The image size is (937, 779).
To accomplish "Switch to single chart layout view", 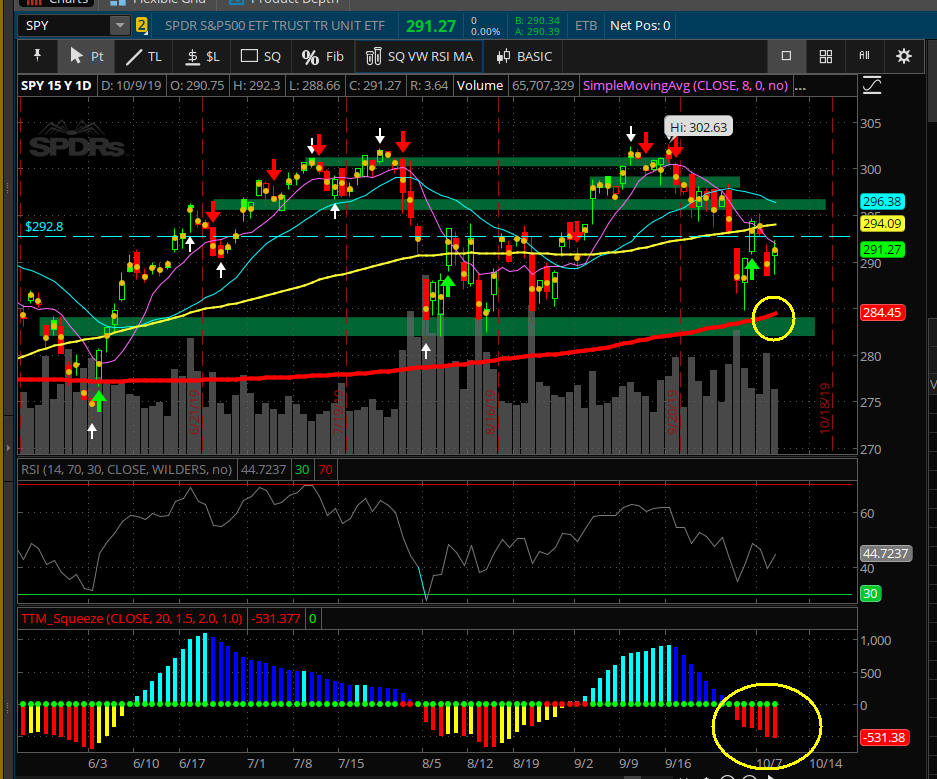I will click(786, 56).
